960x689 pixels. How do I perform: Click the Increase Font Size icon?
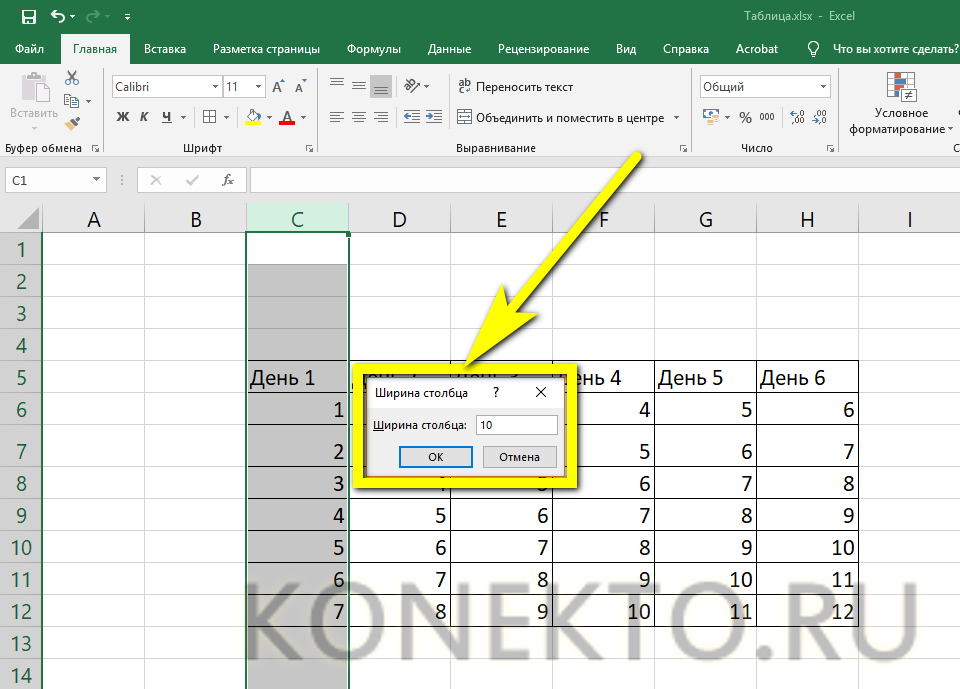click(279, 87)
